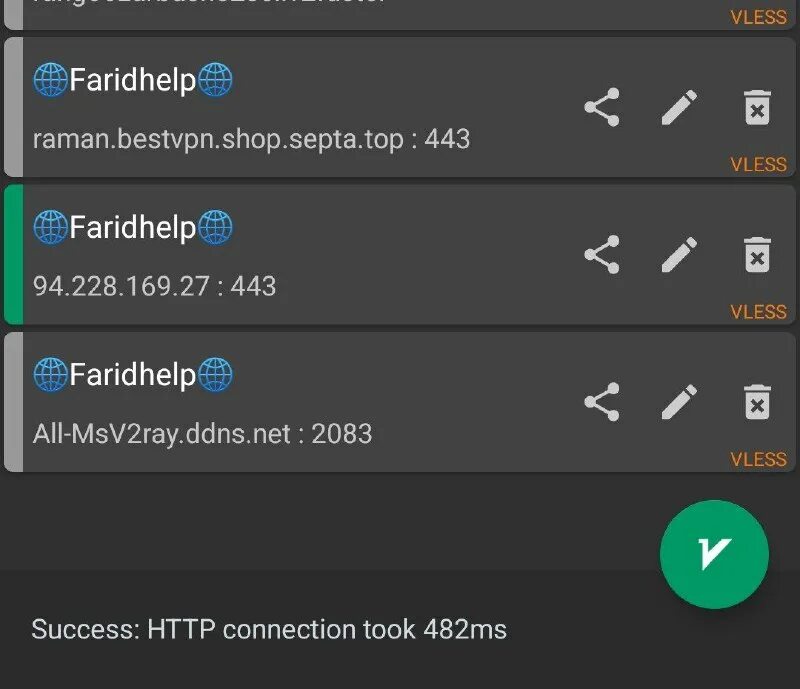Share the 94.228.169.27 server config
This screenshot has height=689, width=800.
click(601, 255)
